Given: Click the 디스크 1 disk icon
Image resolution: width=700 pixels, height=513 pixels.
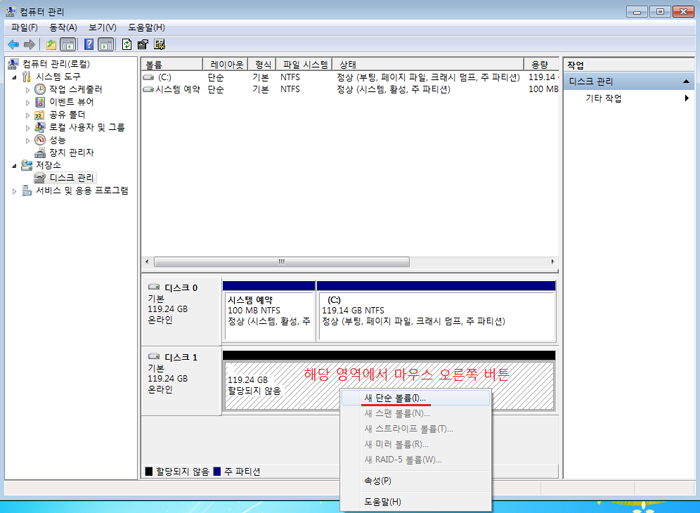Looking at the screenshot, I should (x=154, y=357).
